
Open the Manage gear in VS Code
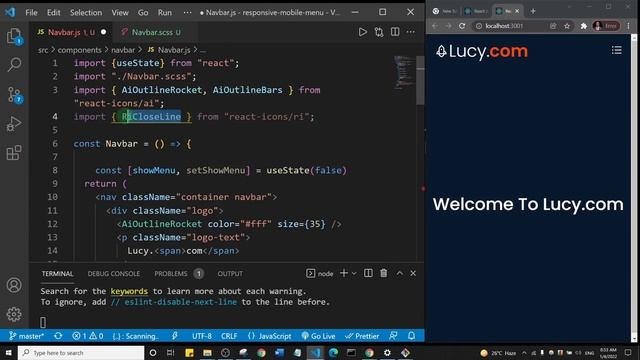tap(14, 314)
